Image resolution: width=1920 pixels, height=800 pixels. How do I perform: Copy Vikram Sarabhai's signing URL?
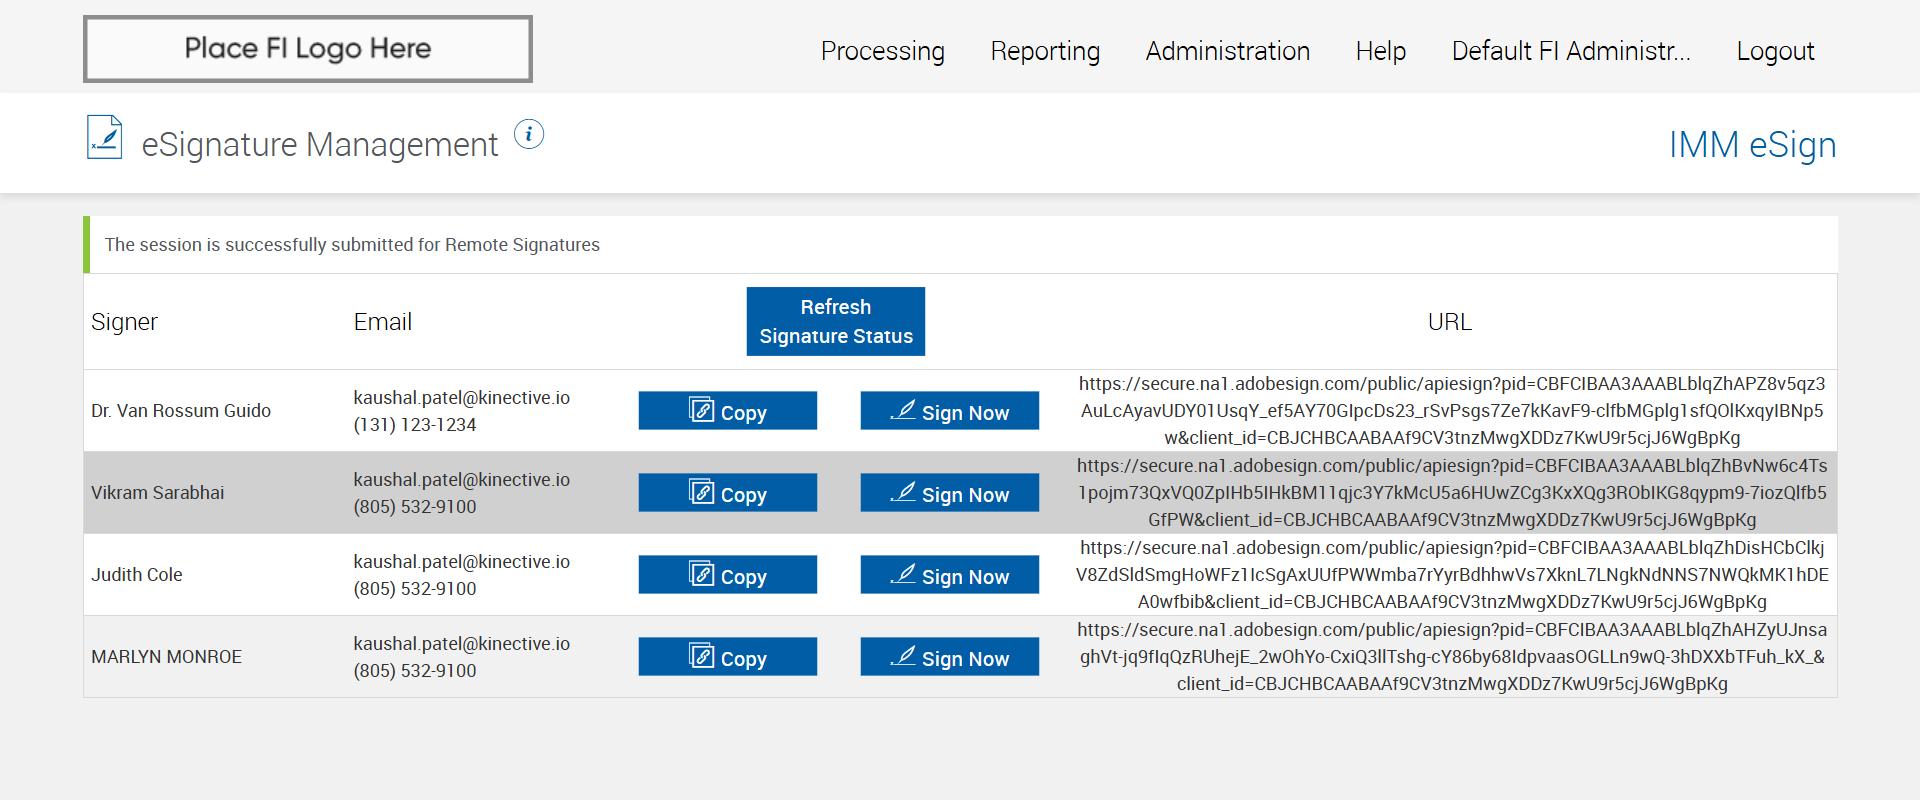coord(728,493)
